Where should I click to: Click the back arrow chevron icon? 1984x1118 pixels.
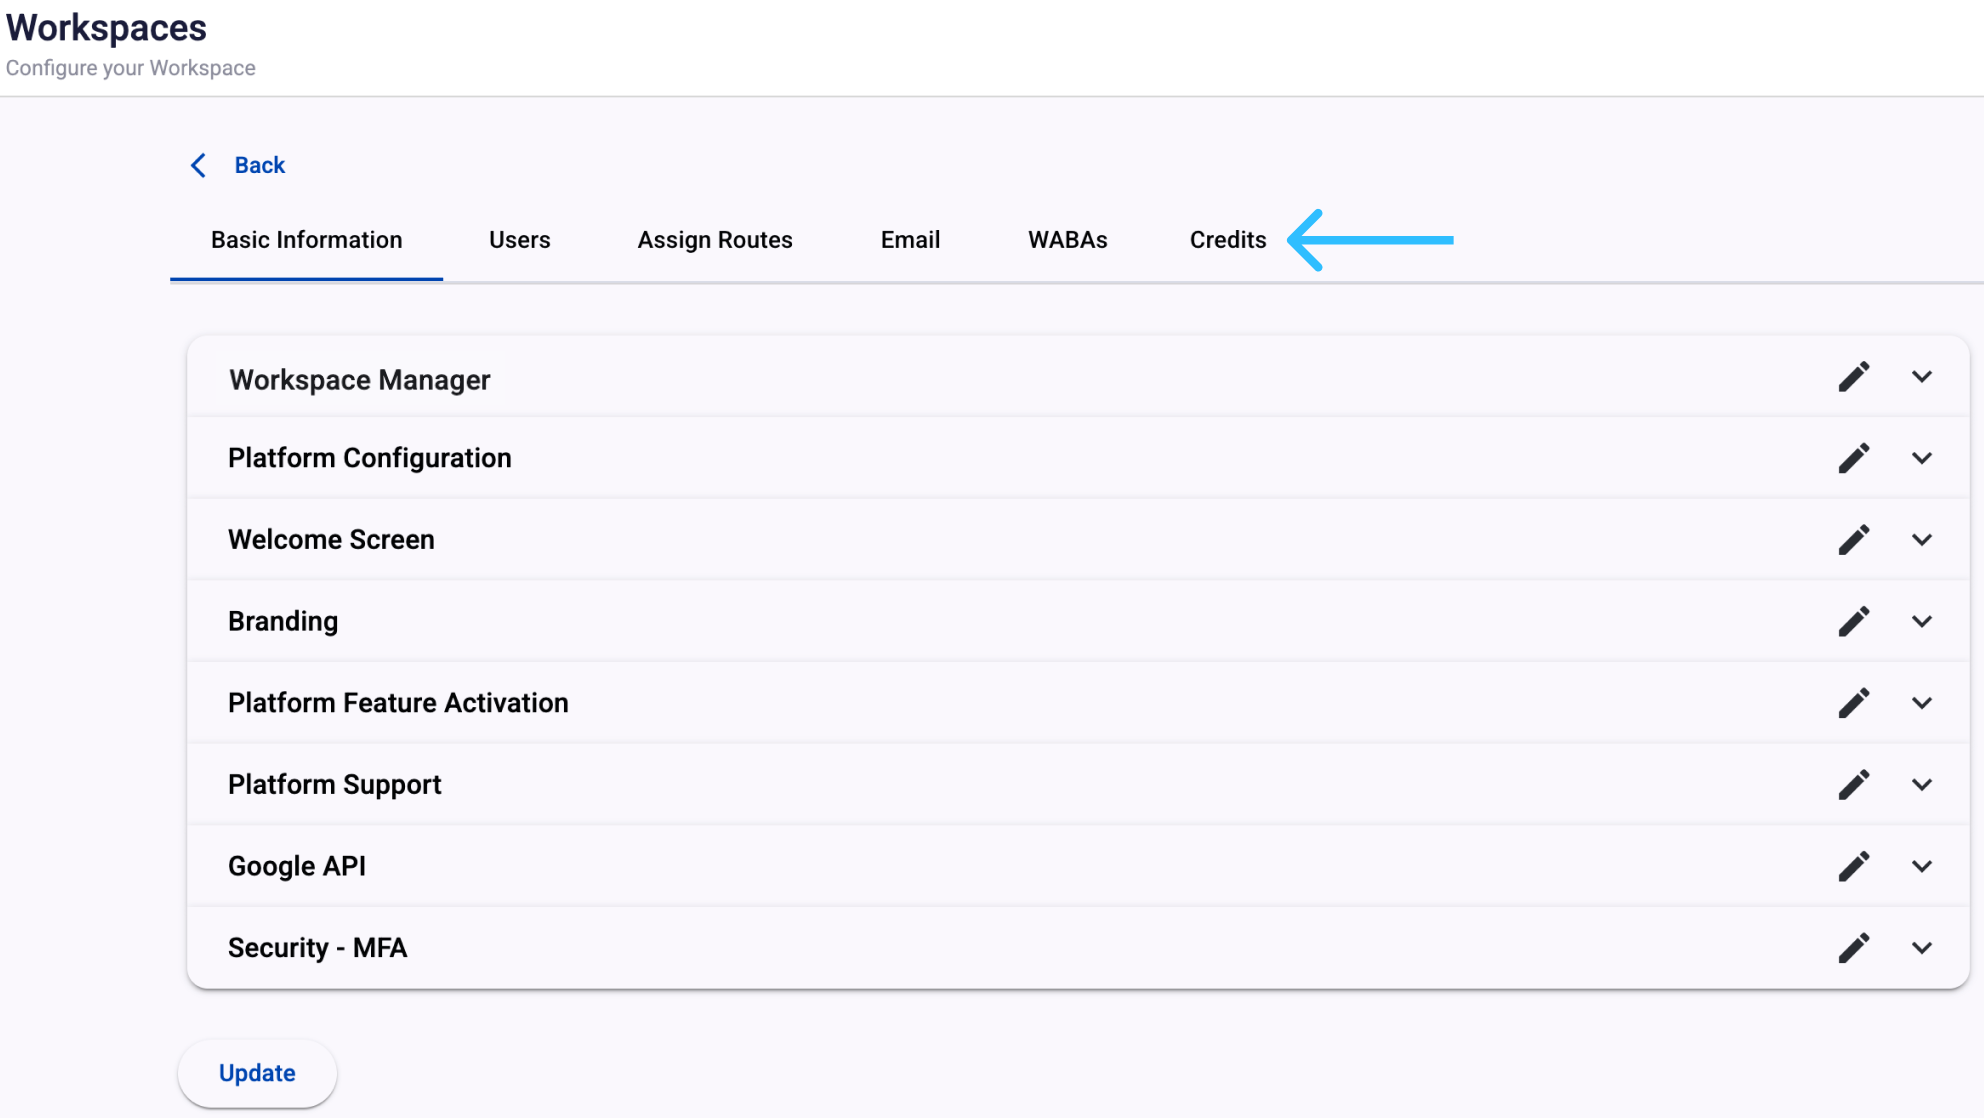coord(198,165)
